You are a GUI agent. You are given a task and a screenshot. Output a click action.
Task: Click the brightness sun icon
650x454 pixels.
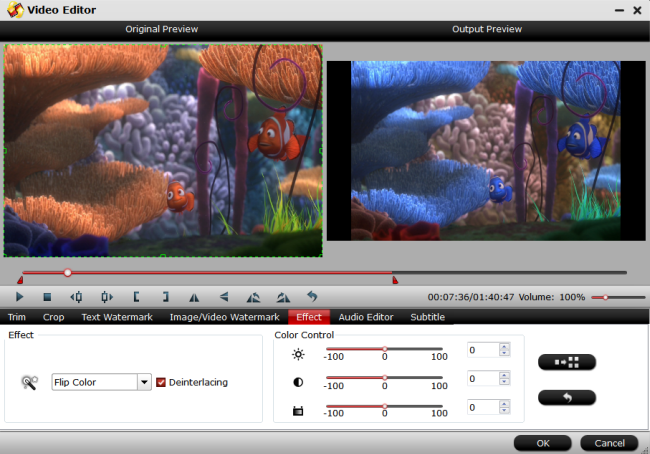coord(298,354)
